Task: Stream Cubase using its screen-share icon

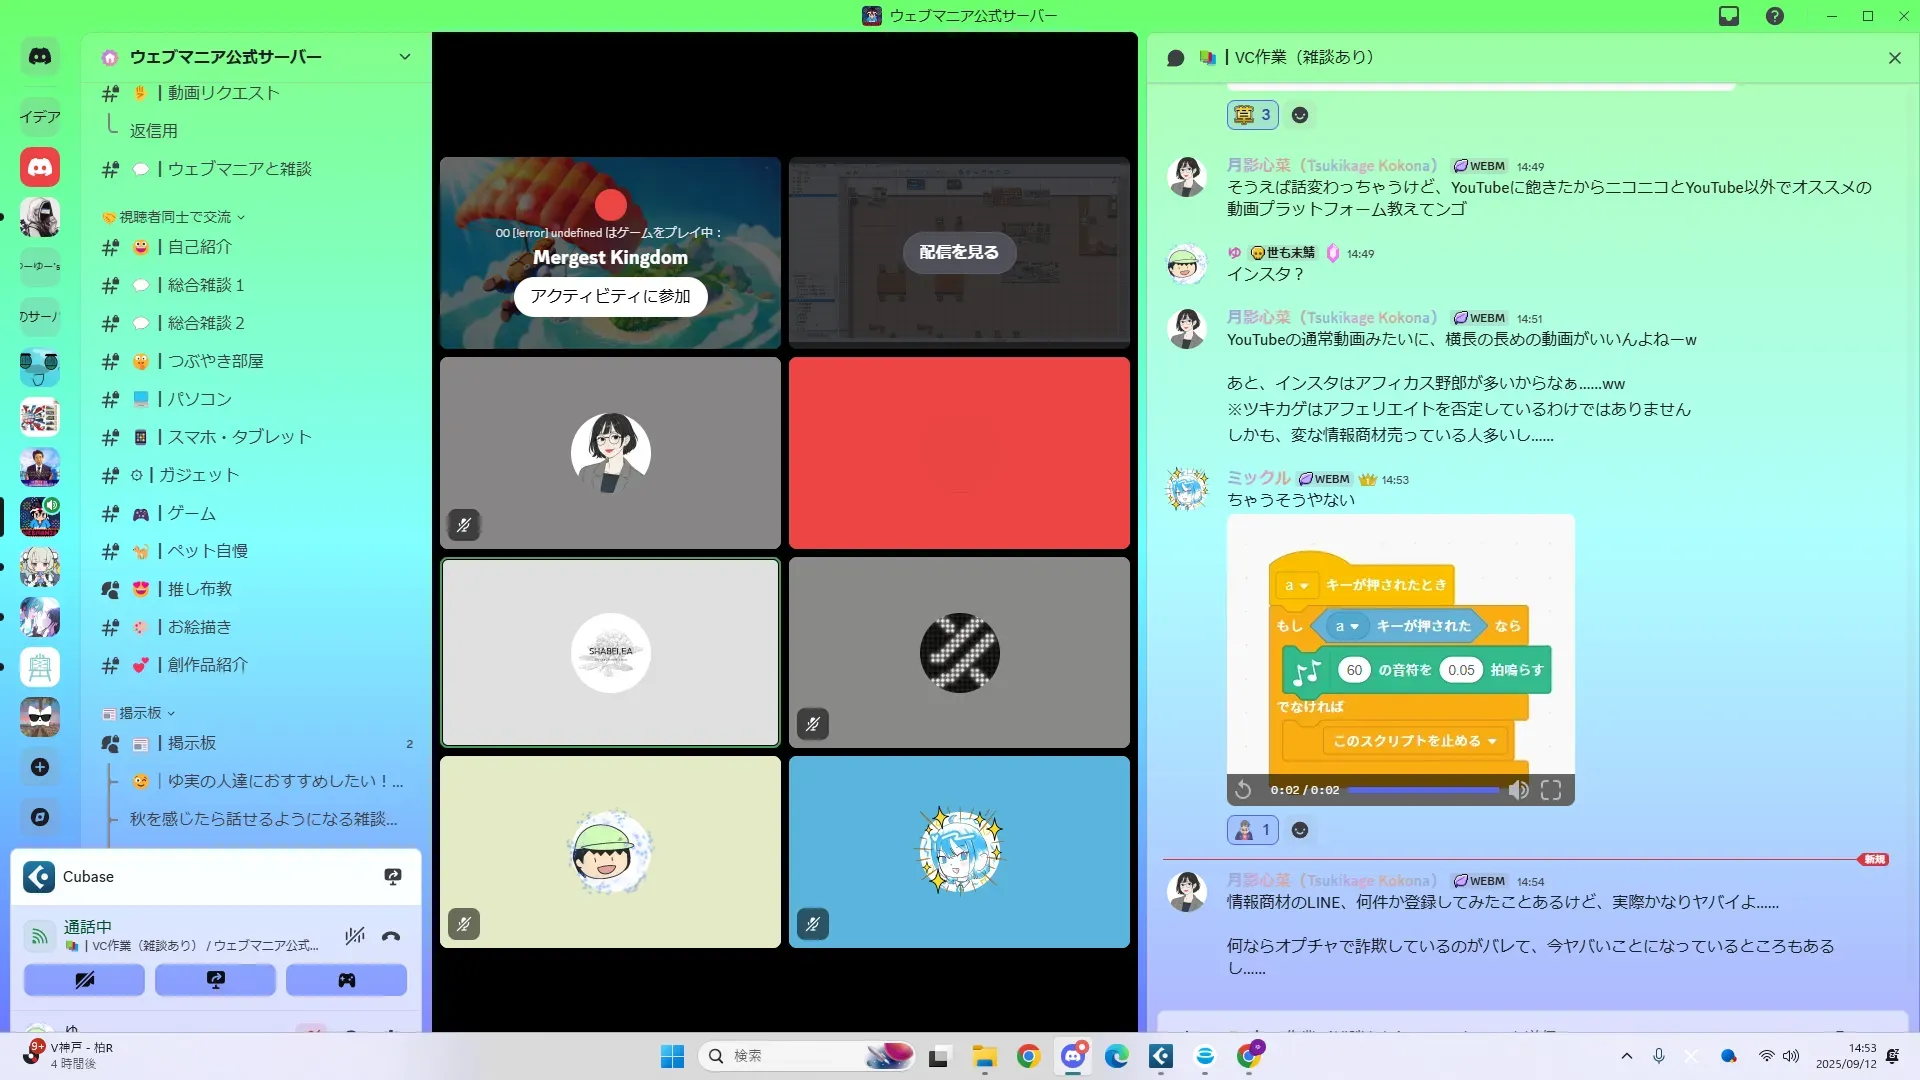Action: coord(393,877)
